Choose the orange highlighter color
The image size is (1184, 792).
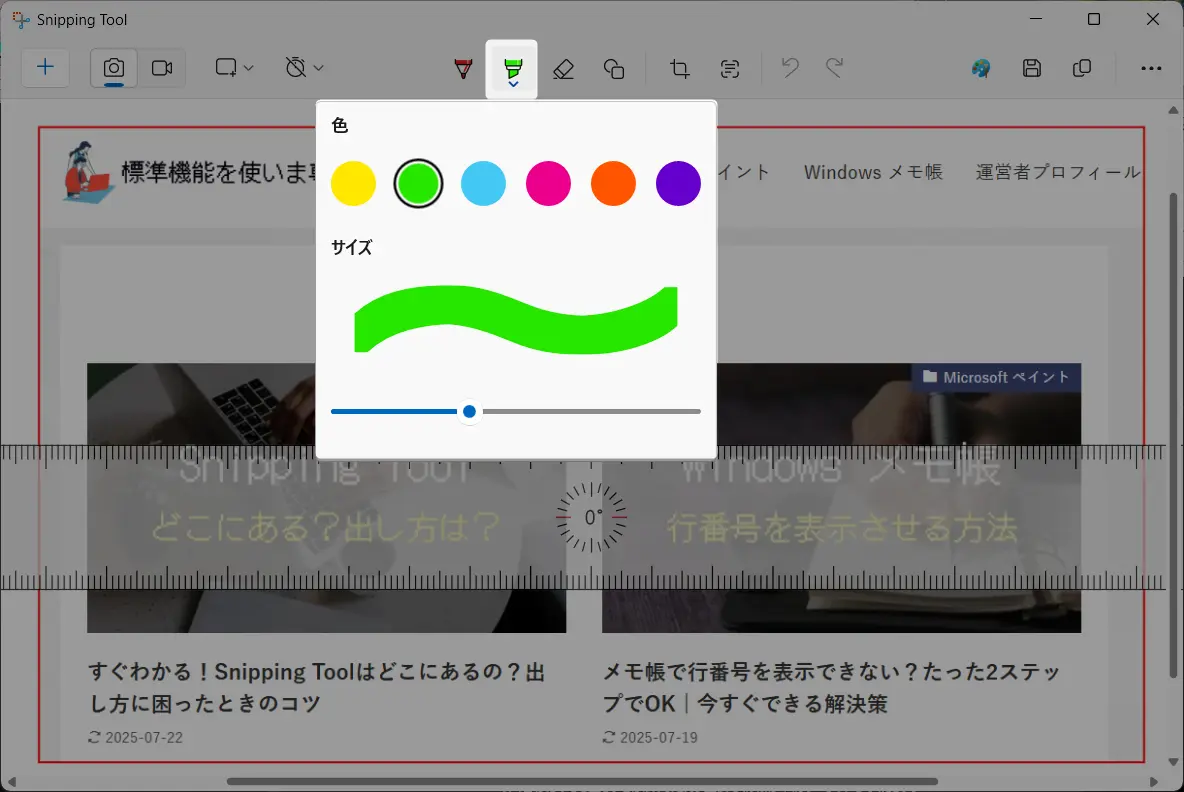click(613, 183)
